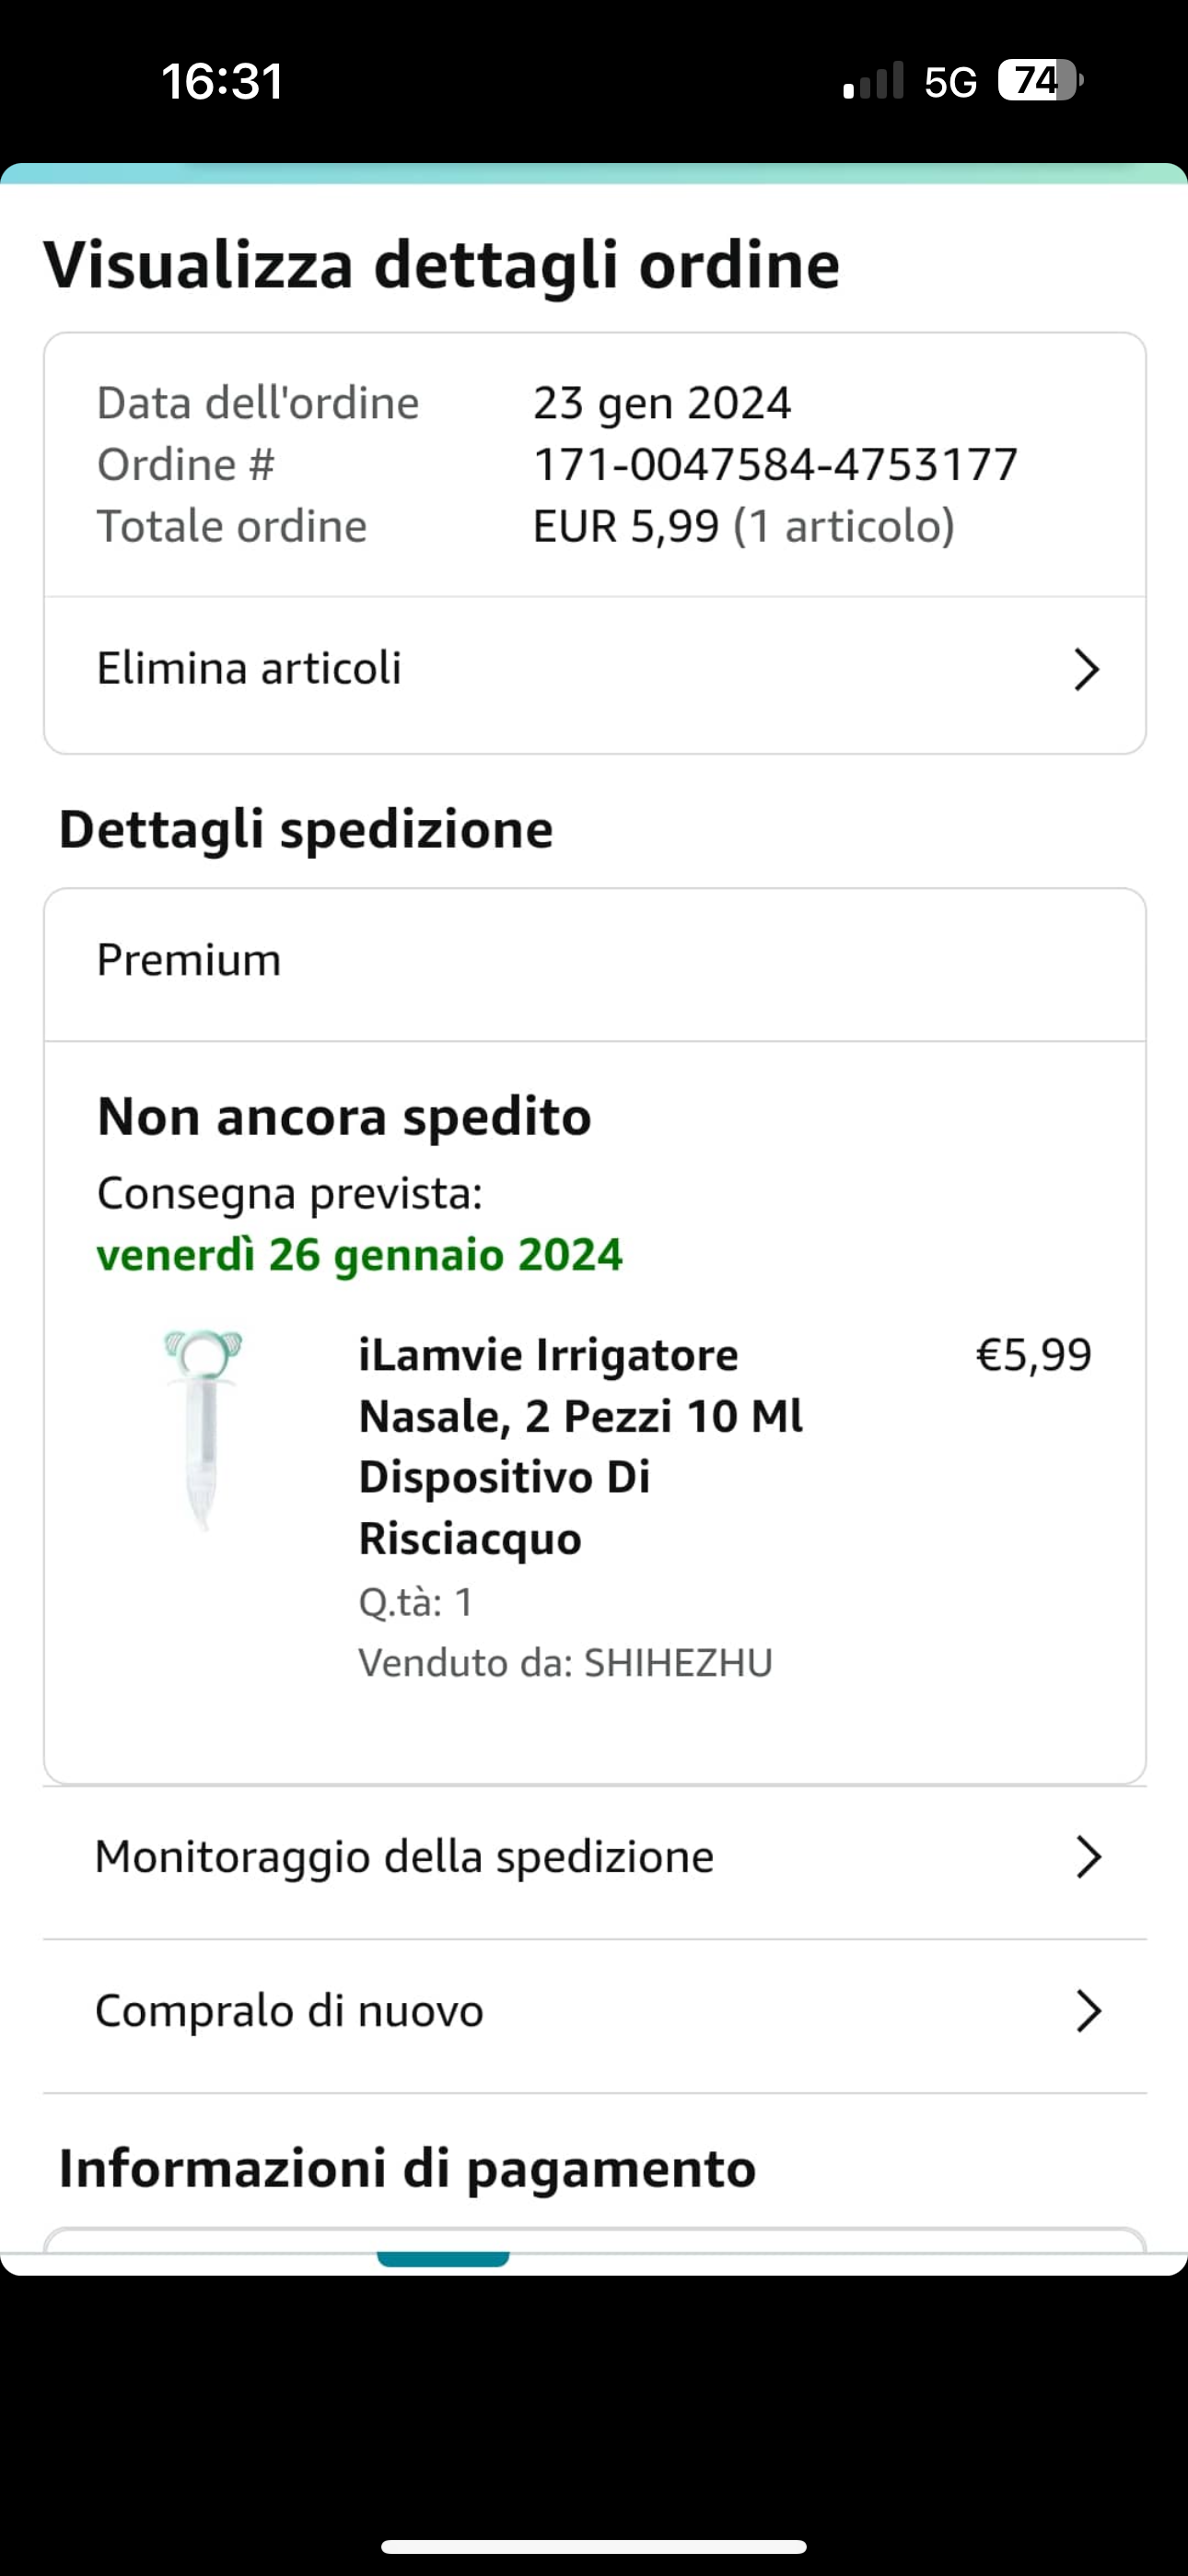Tap the Non ancora spedito status heading
Image resolution: width=1188 pixels, height=2576 pixels.
(x=344, y=1116)
